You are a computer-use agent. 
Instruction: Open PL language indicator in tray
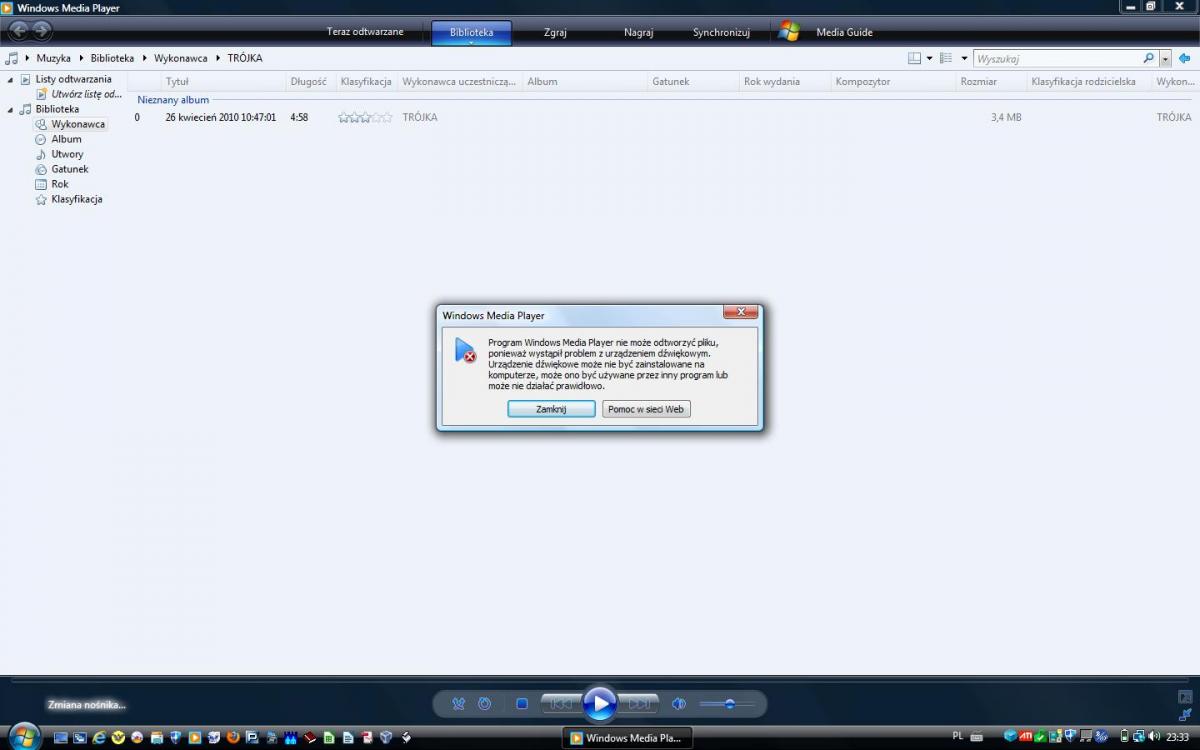(x=958, y=736)
